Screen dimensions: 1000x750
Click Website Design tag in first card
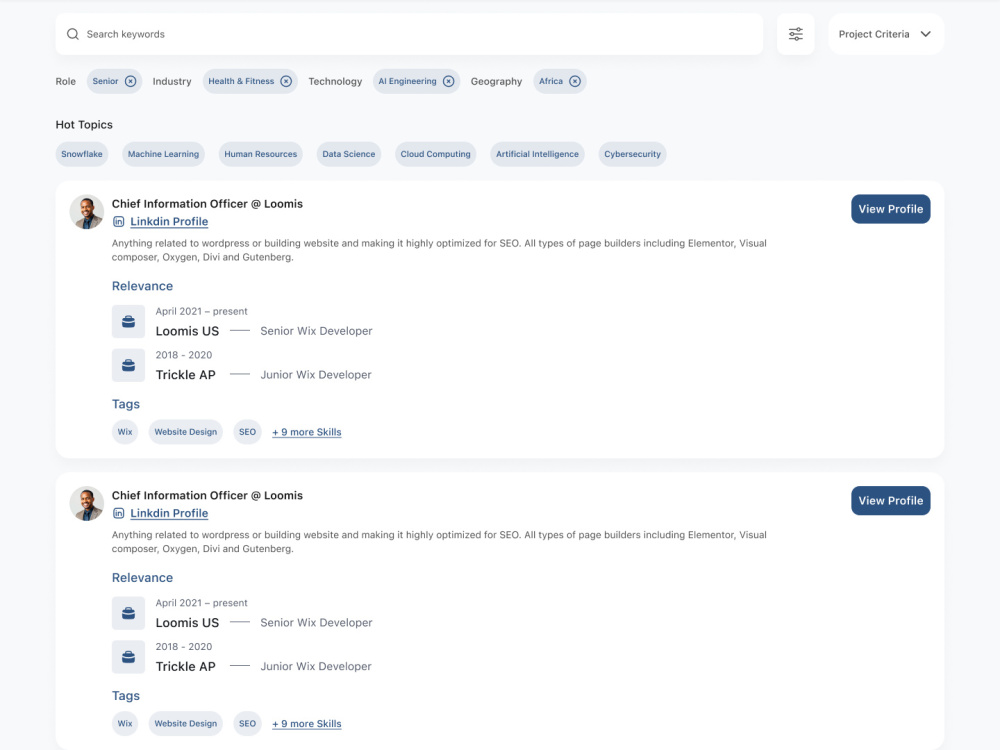(186, 432)
